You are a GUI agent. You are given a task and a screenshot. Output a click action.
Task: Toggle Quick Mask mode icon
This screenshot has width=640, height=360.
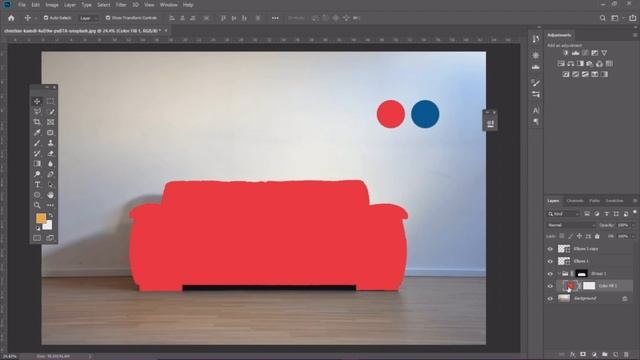37,238
